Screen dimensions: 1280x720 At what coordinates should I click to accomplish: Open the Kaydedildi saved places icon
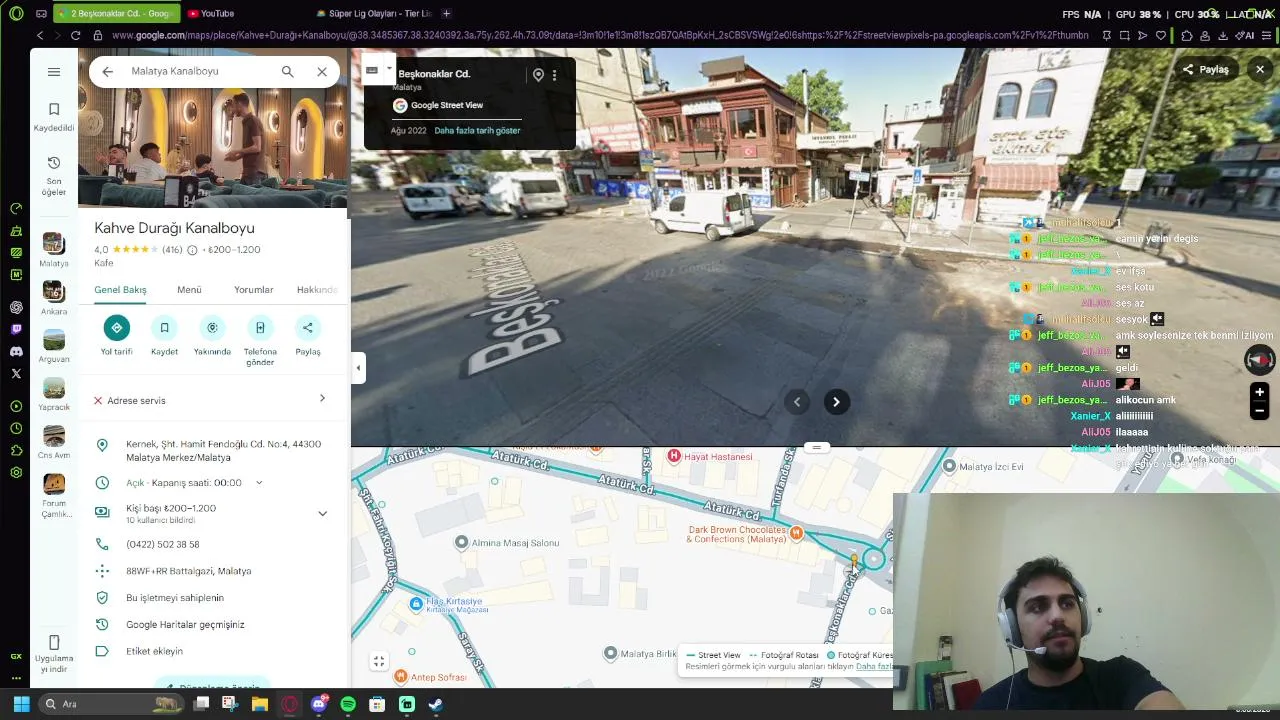point(54,116)
